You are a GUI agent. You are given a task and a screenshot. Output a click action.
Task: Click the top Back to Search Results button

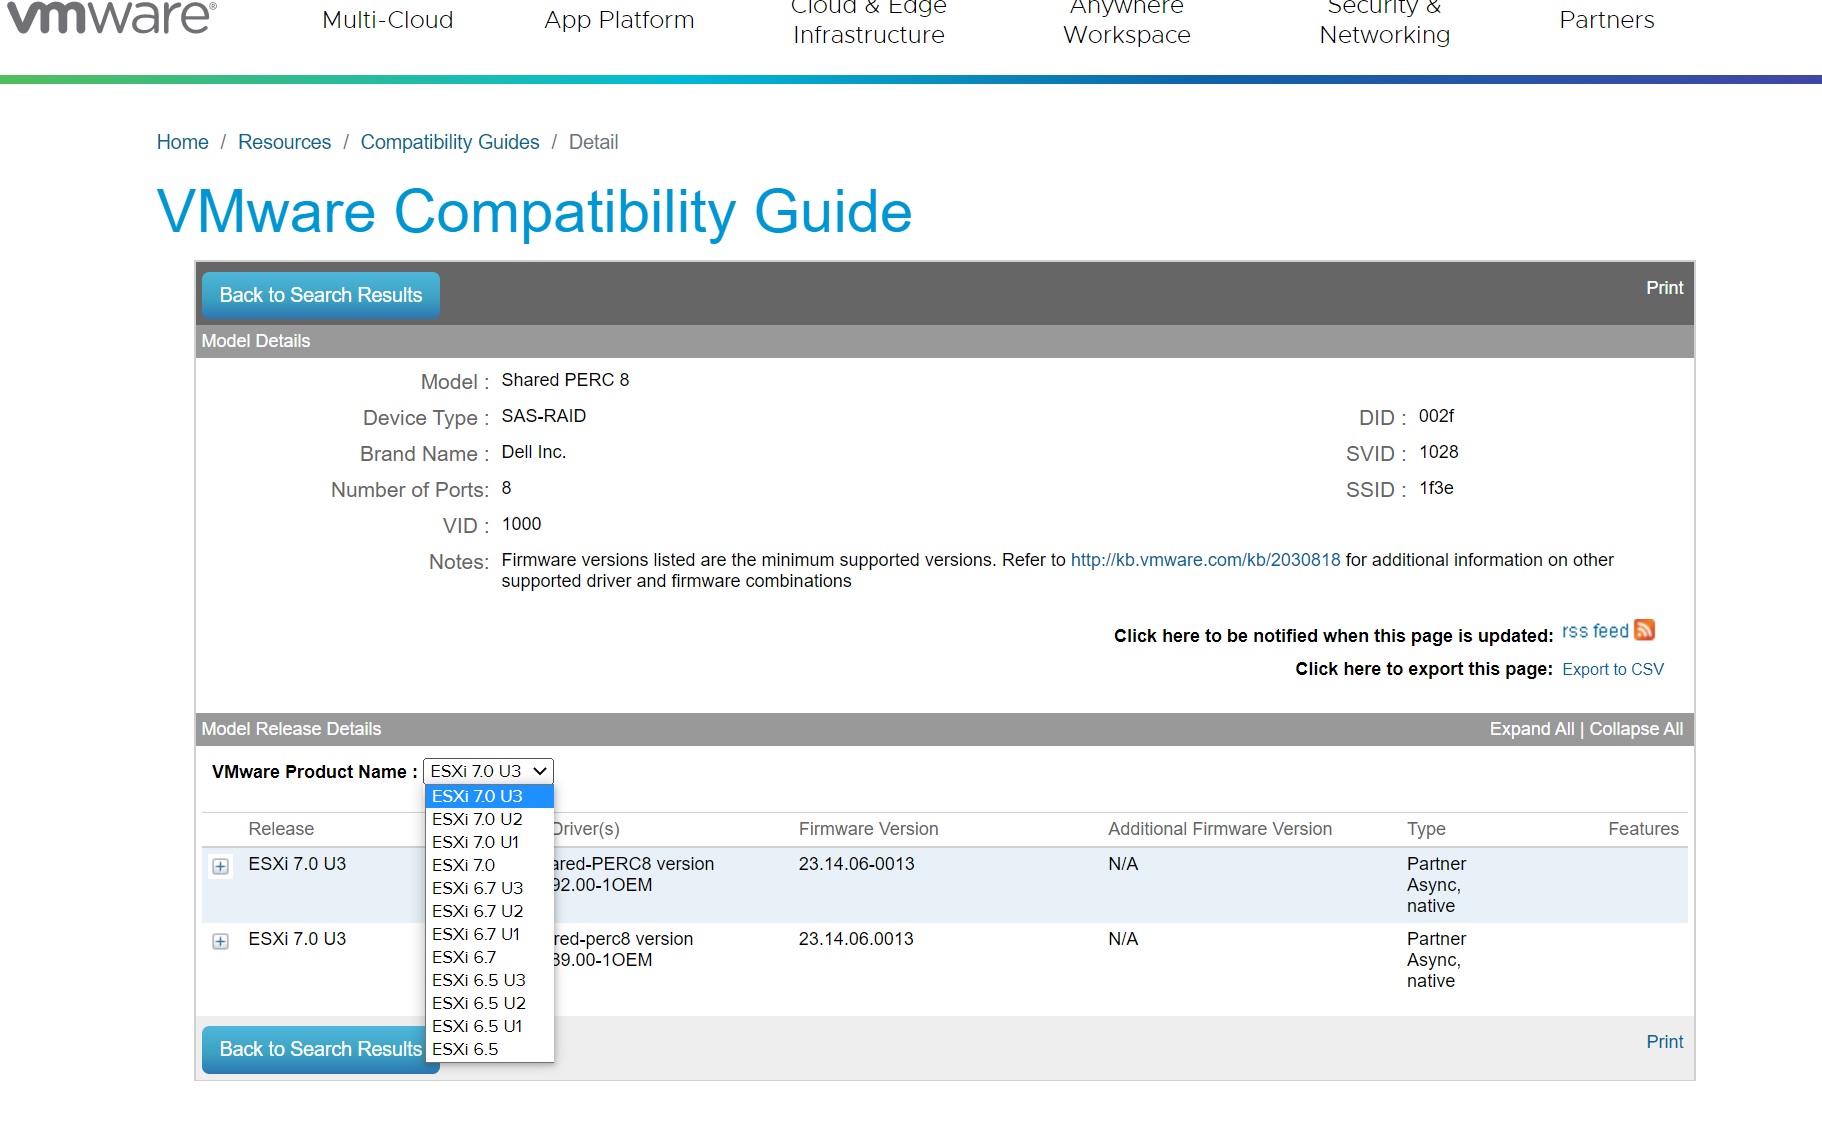pyautogui.click(x=320, y=294)
